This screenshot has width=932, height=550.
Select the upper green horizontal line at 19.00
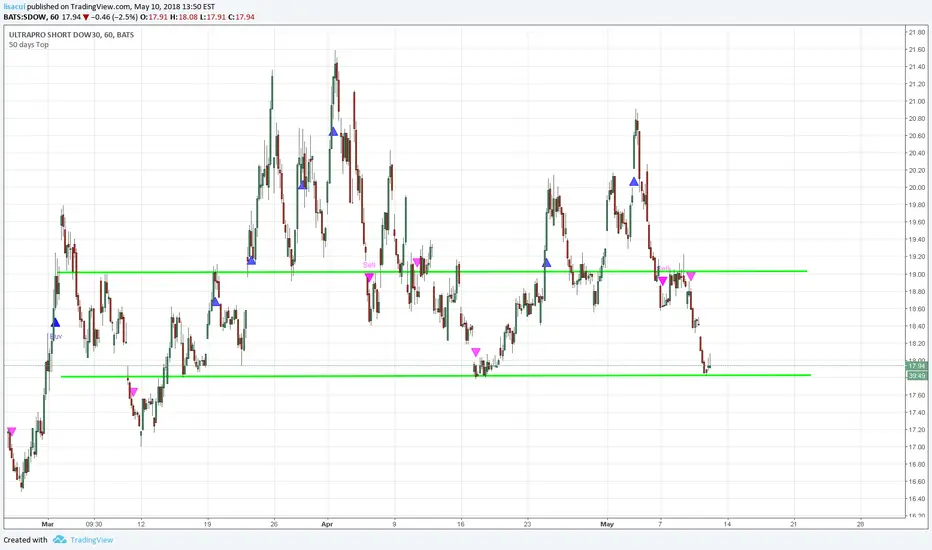tap(432, 272)
